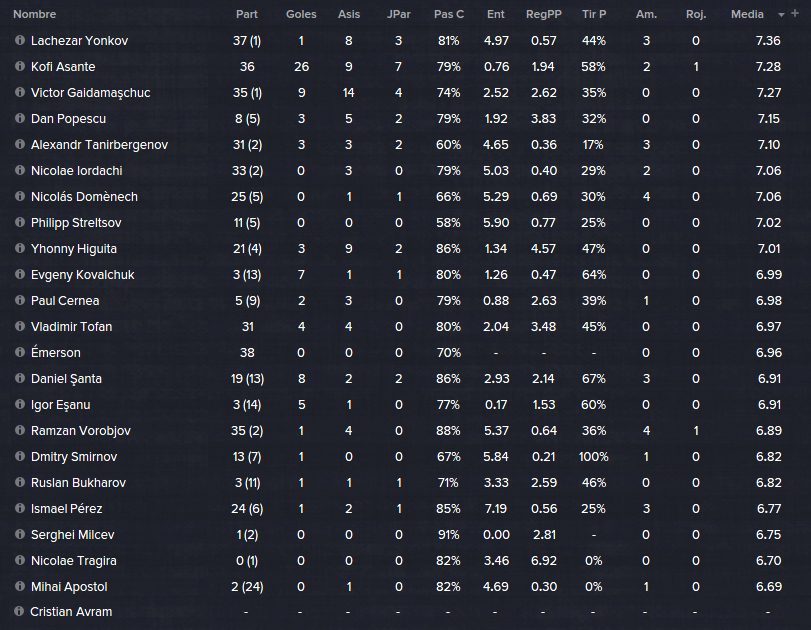The image size is (811, 630).
Task: Sort by Roj. red cards header
Action: (x=696, y=14)
